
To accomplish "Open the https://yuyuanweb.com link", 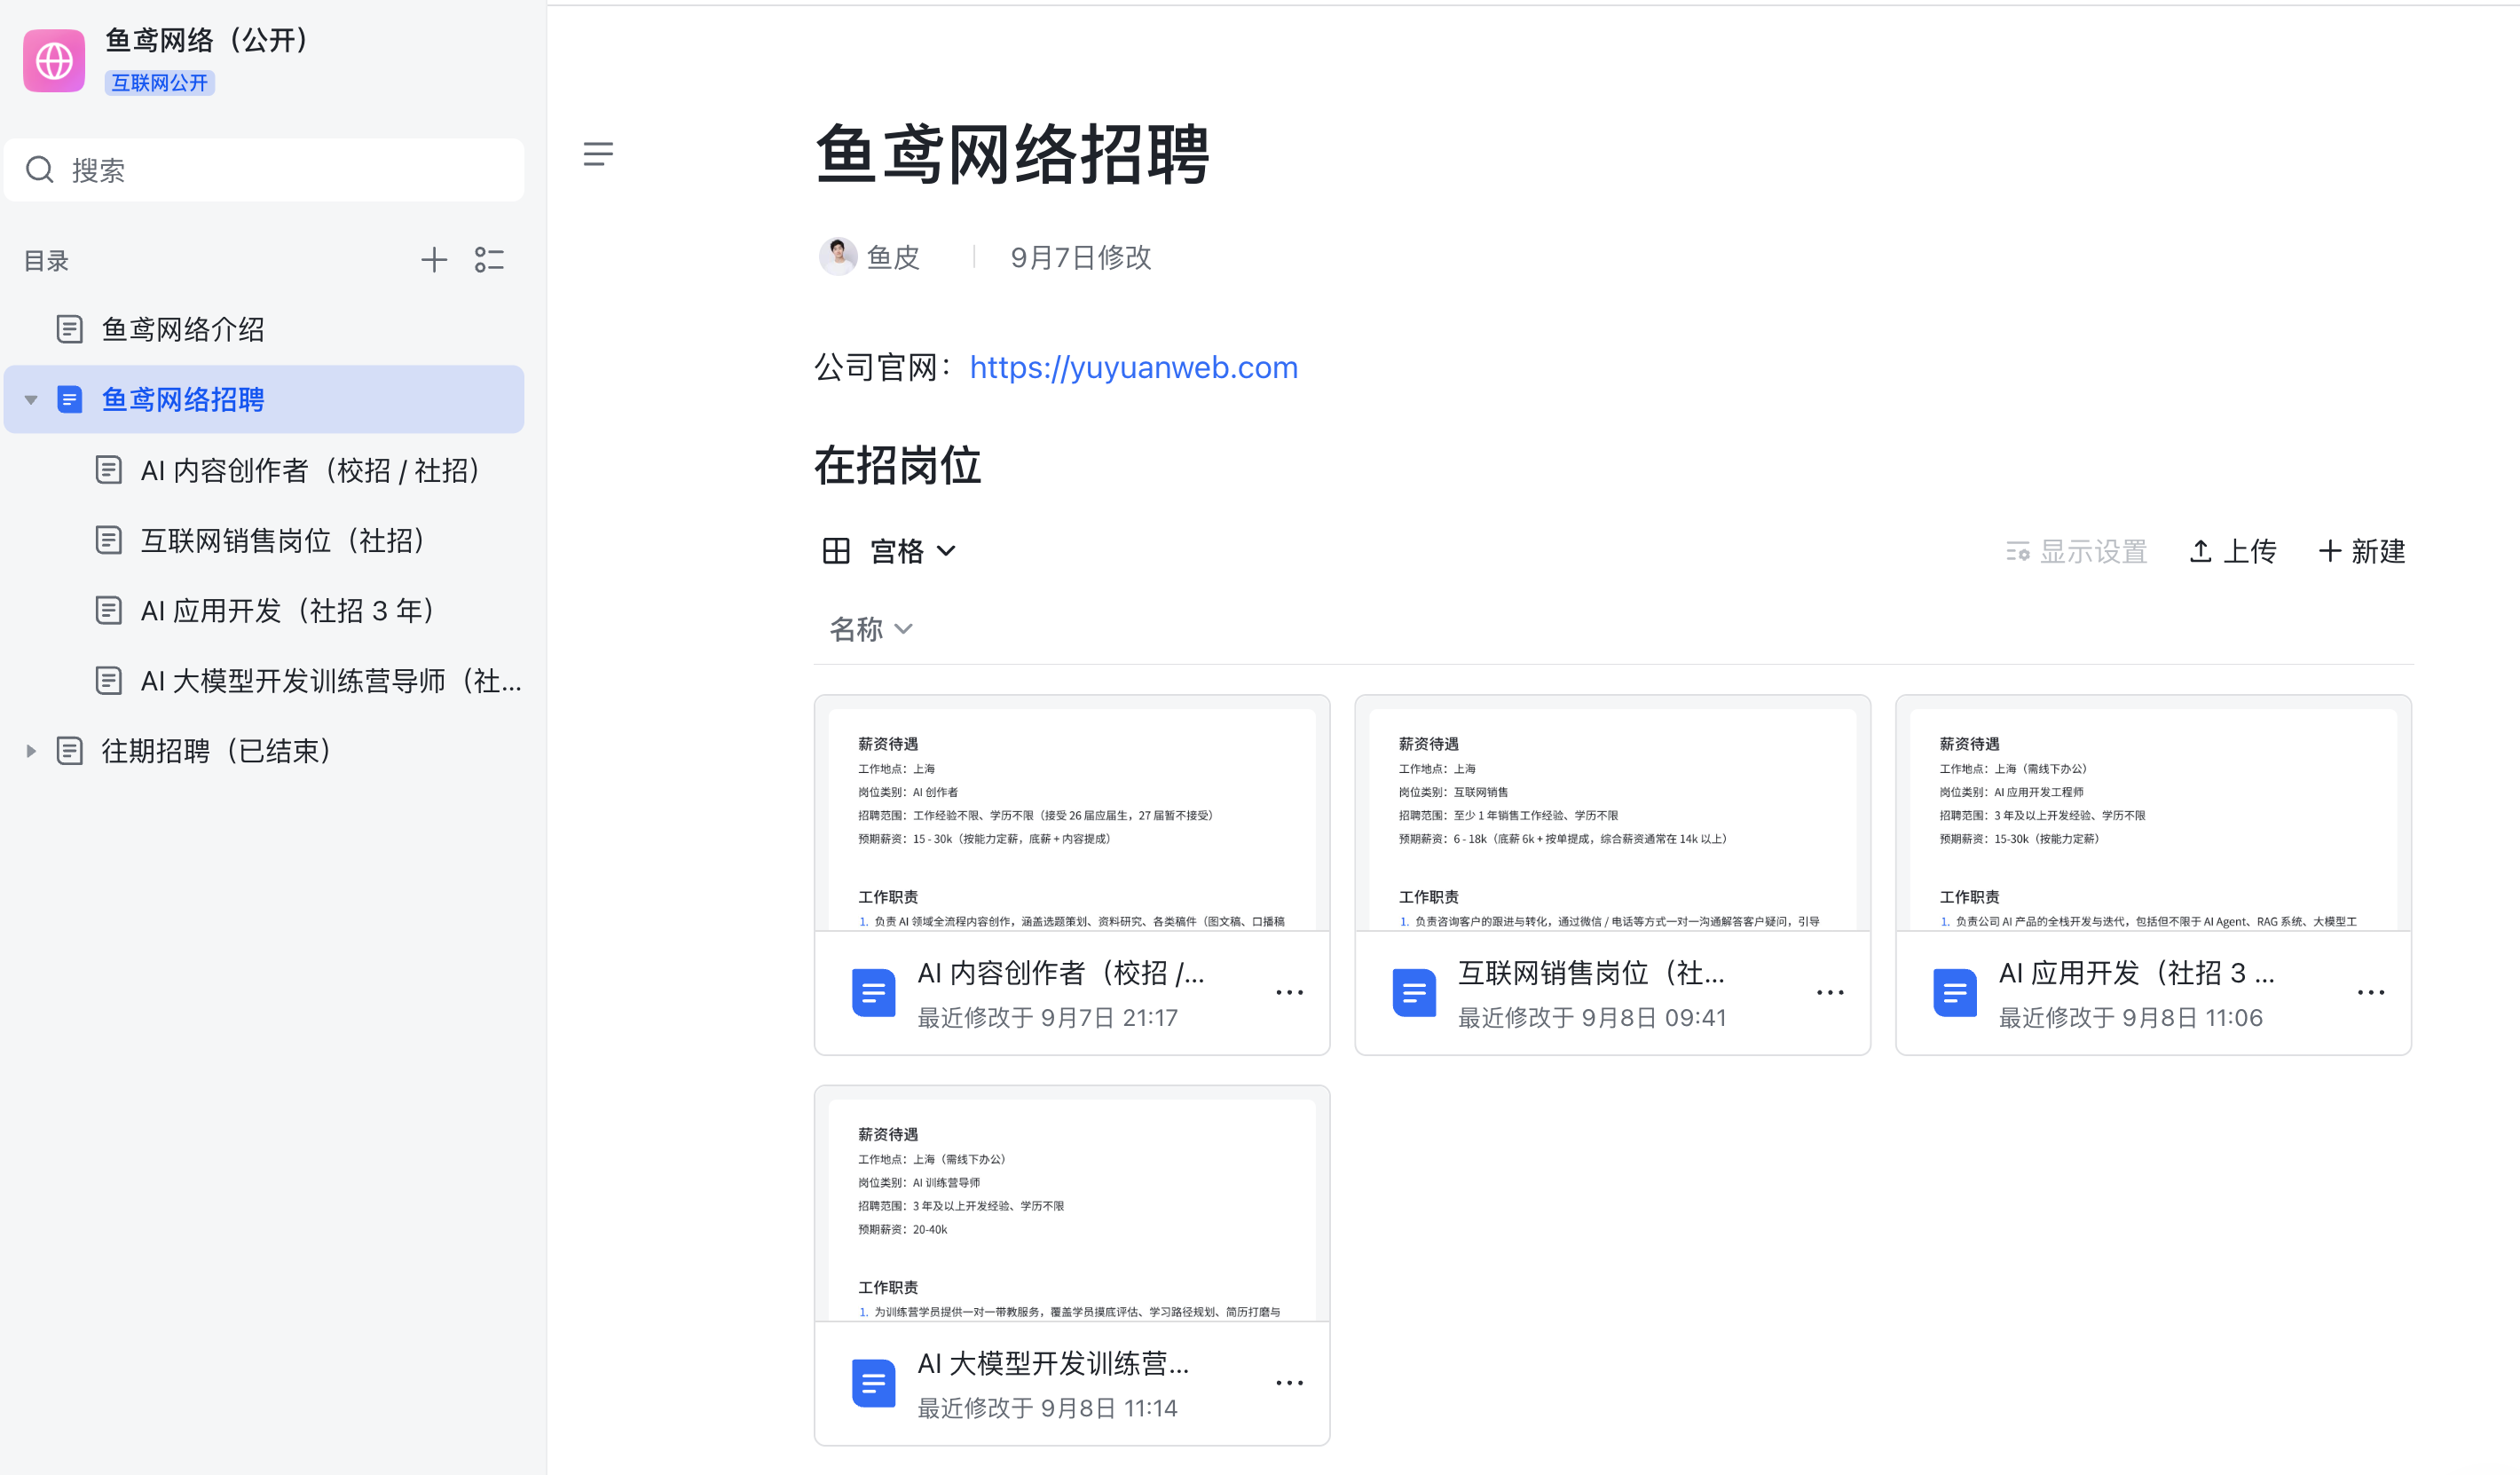I will click(x=1133, y=367).
